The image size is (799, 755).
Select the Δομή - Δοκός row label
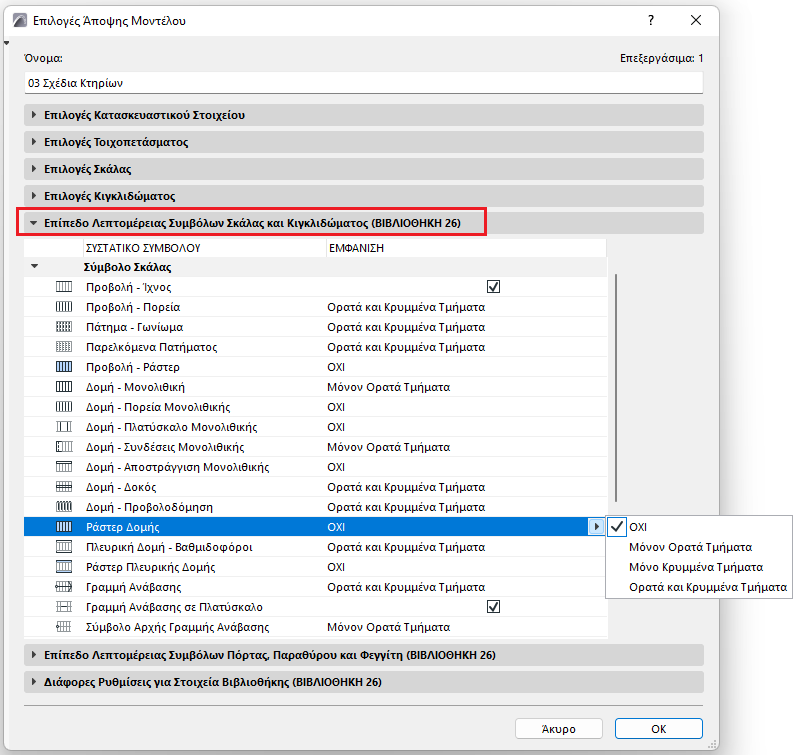point(121,487)
